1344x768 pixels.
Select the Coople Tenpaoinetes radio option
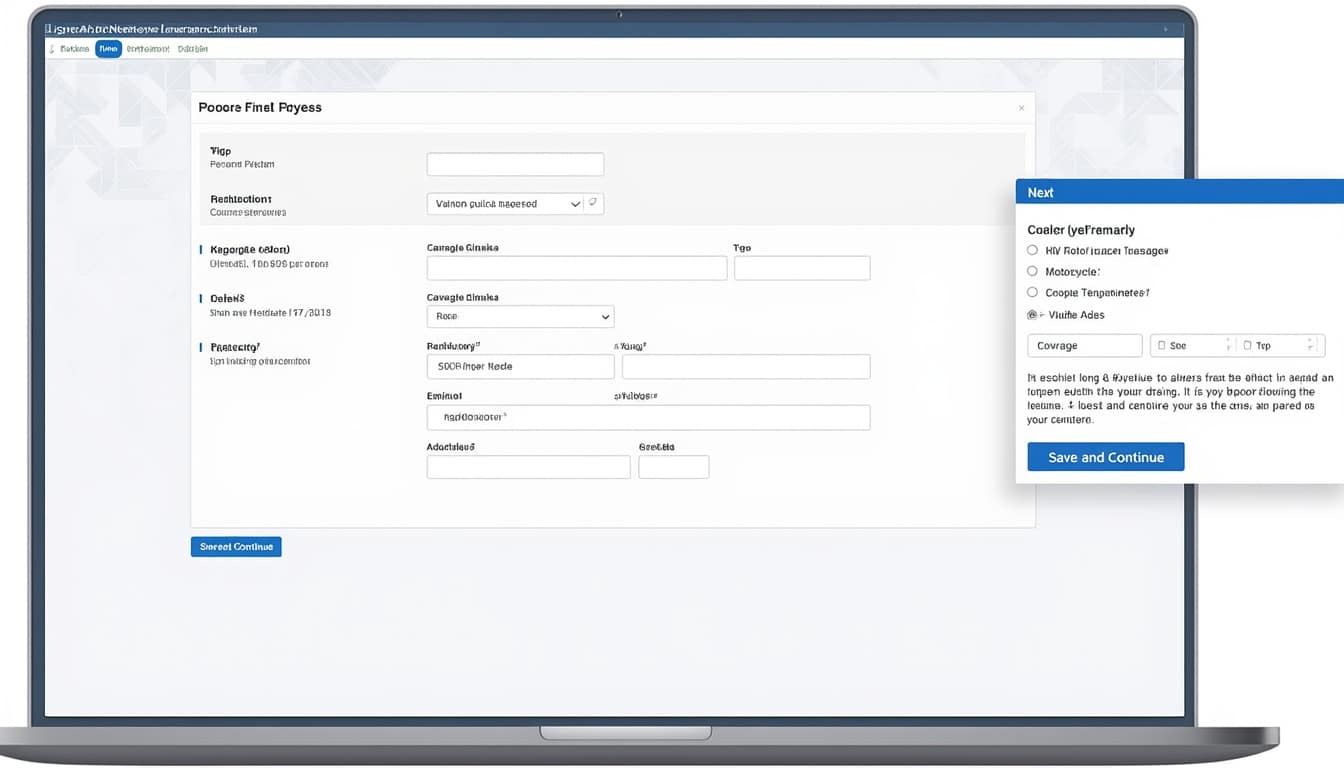click(x=1032, y=292)
